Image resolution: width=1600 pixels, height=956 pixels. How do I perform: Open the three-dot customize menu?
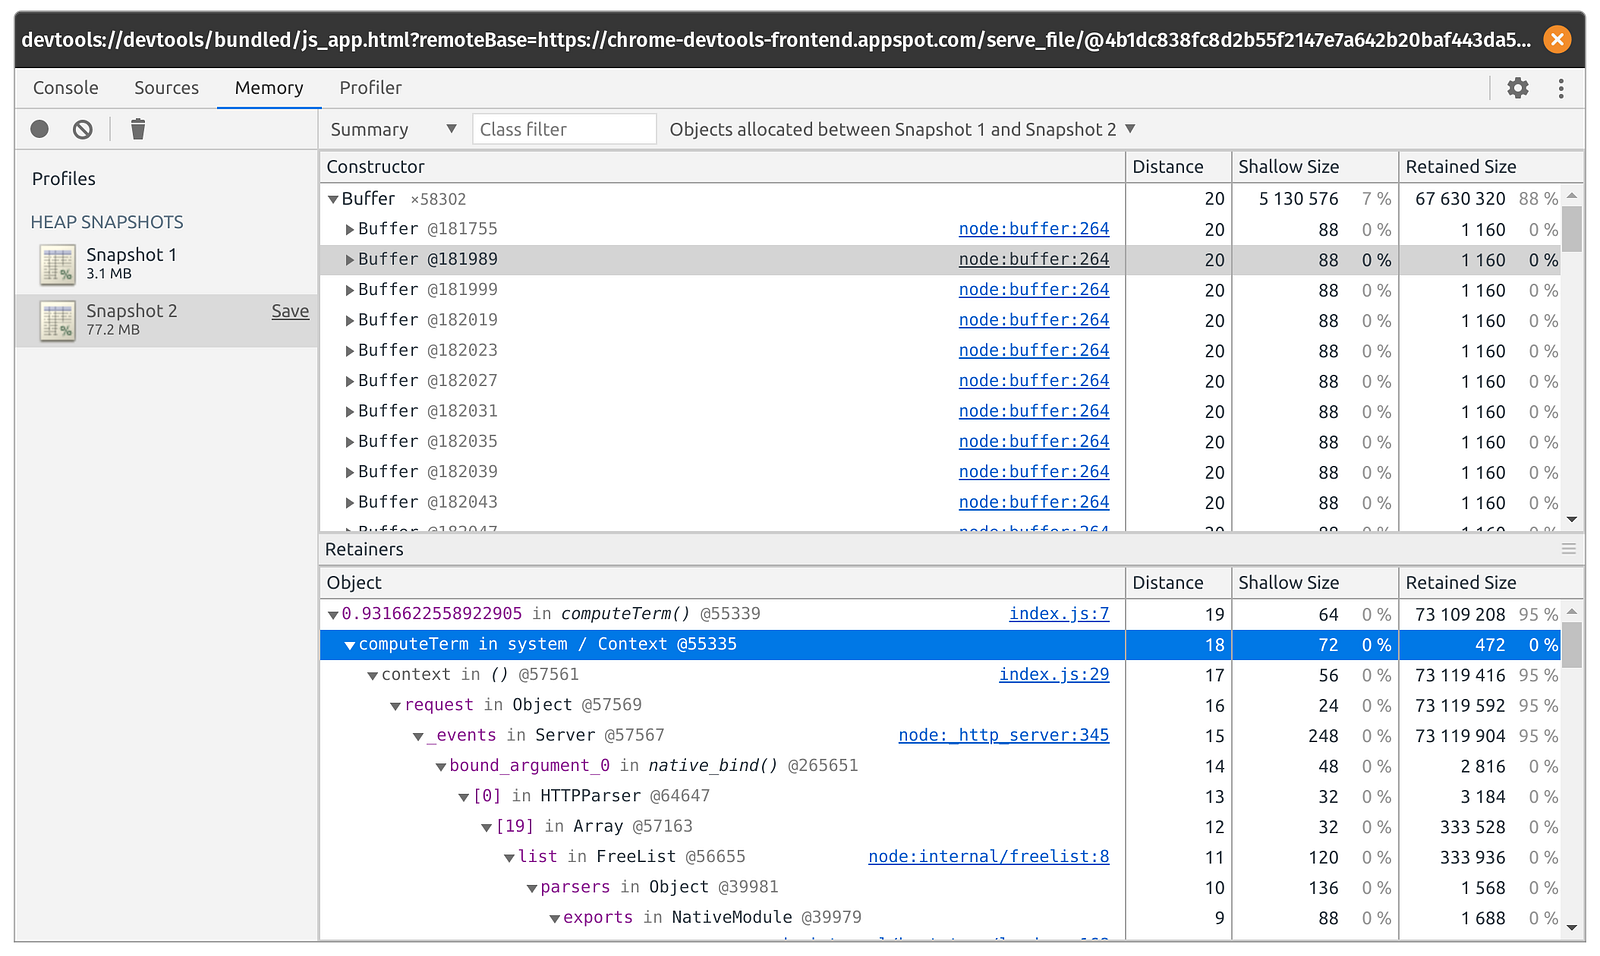(x=1561, y=88)
